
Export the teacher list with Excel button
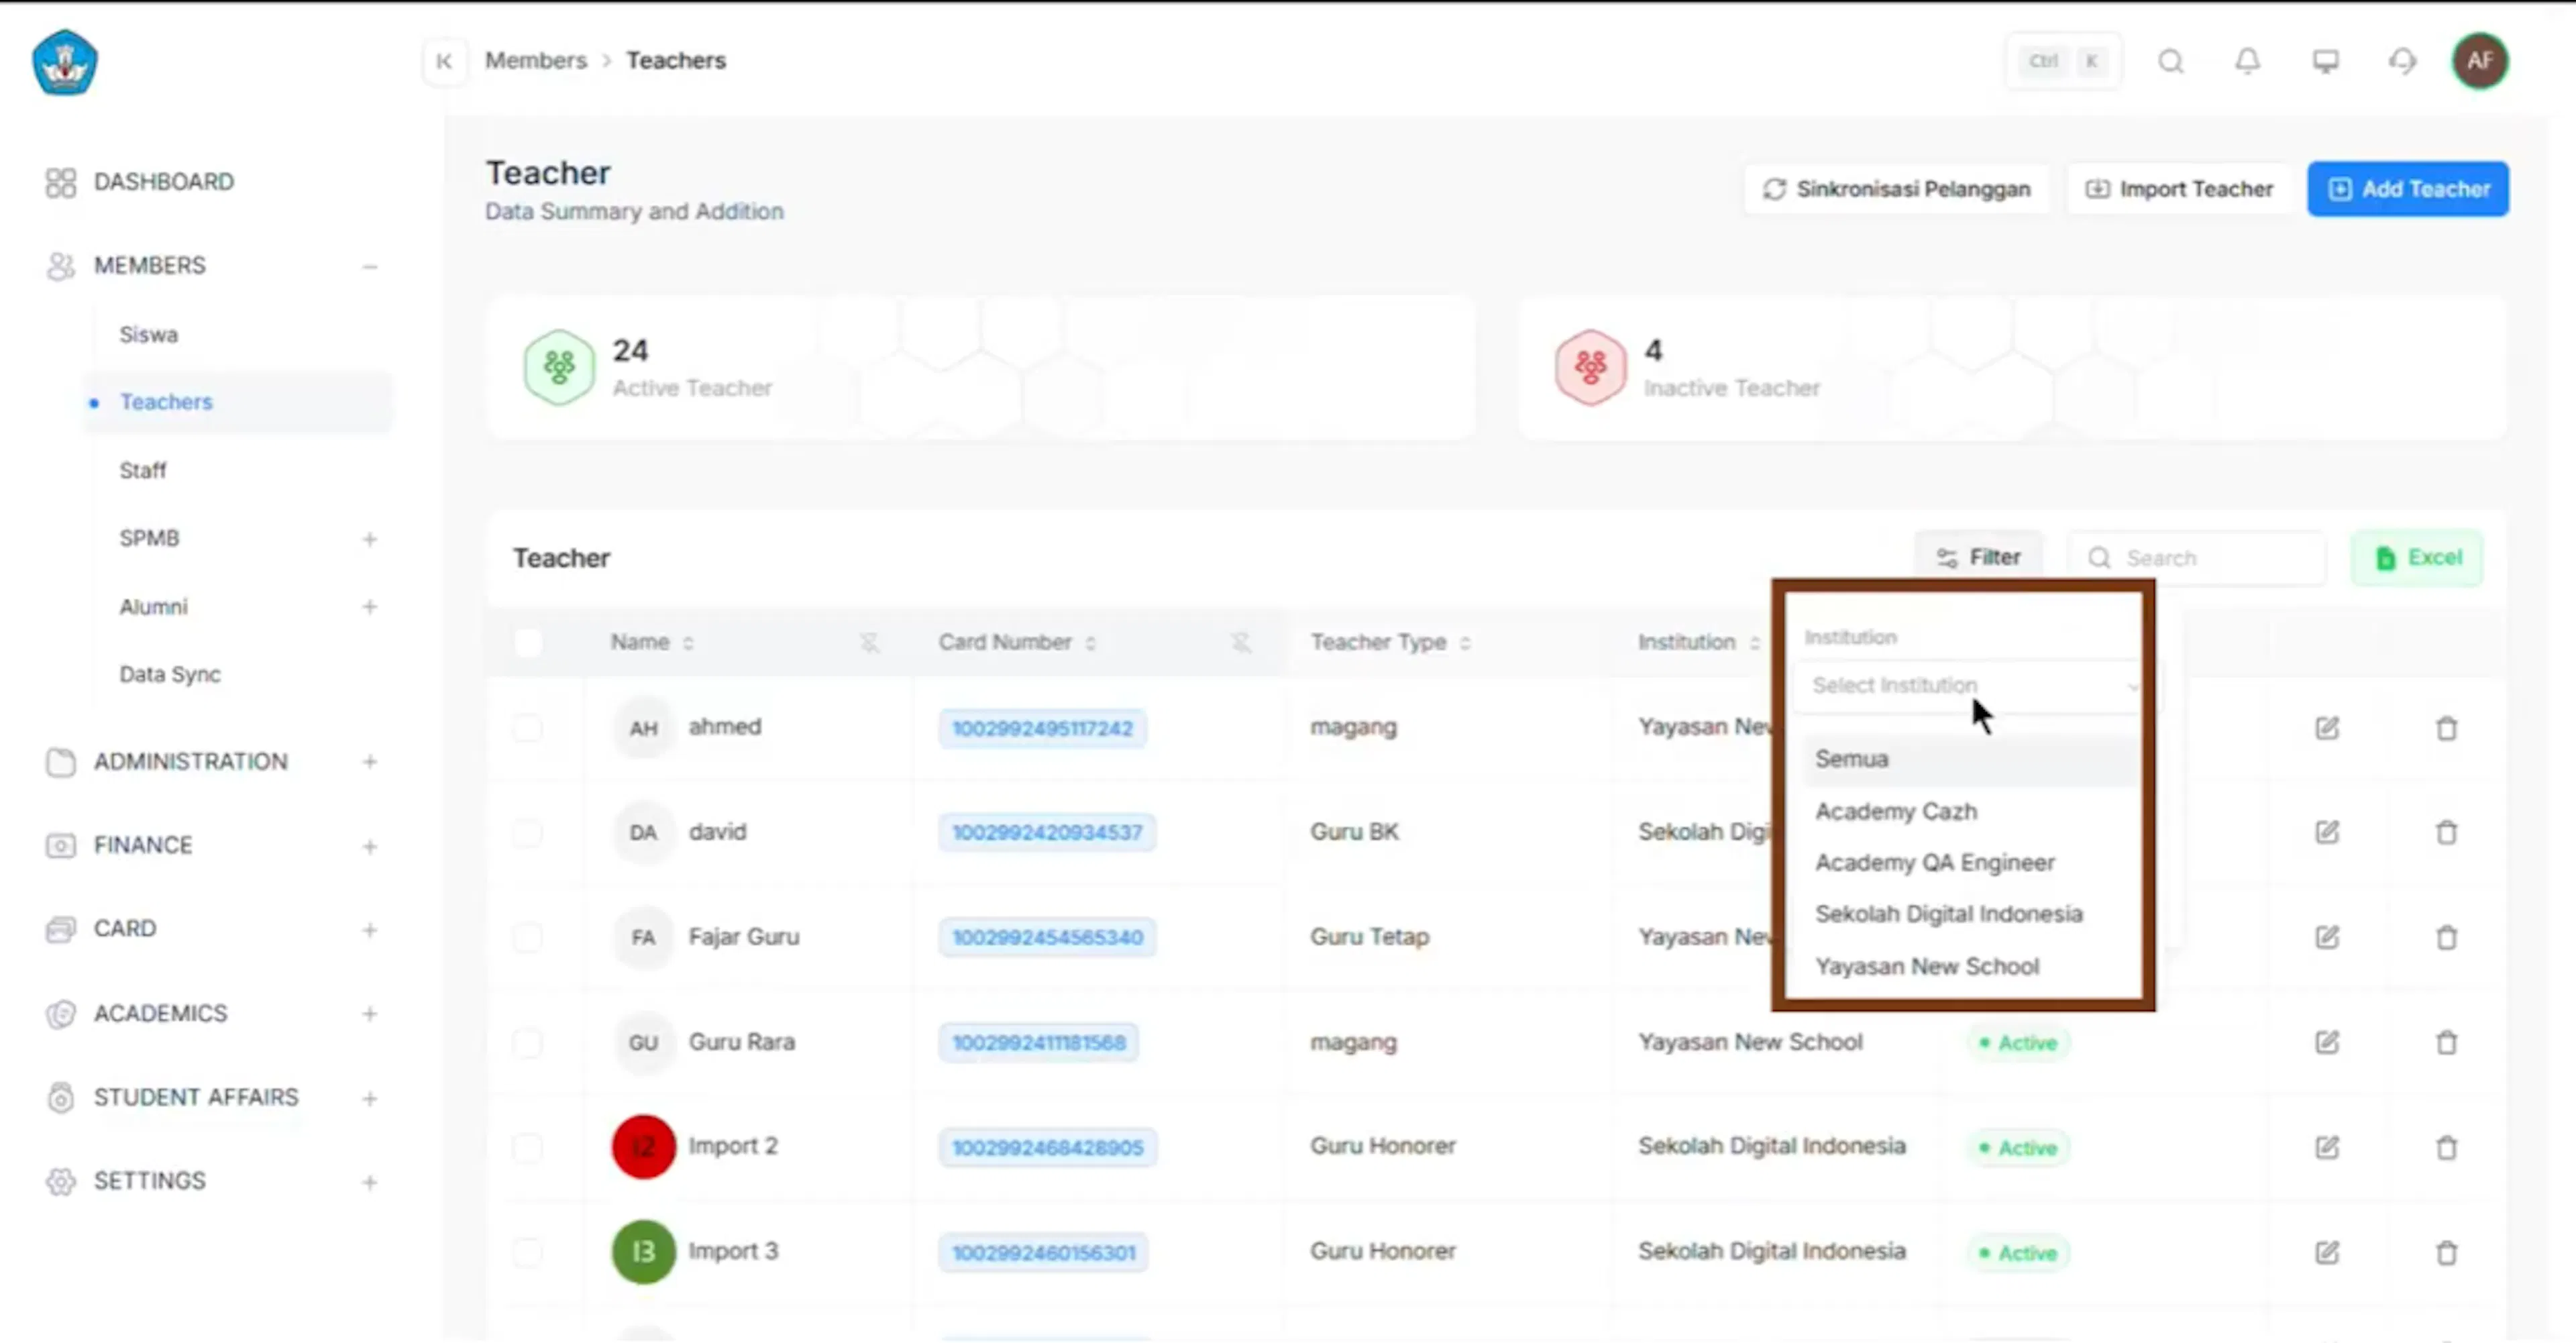tap(2416, 557)
